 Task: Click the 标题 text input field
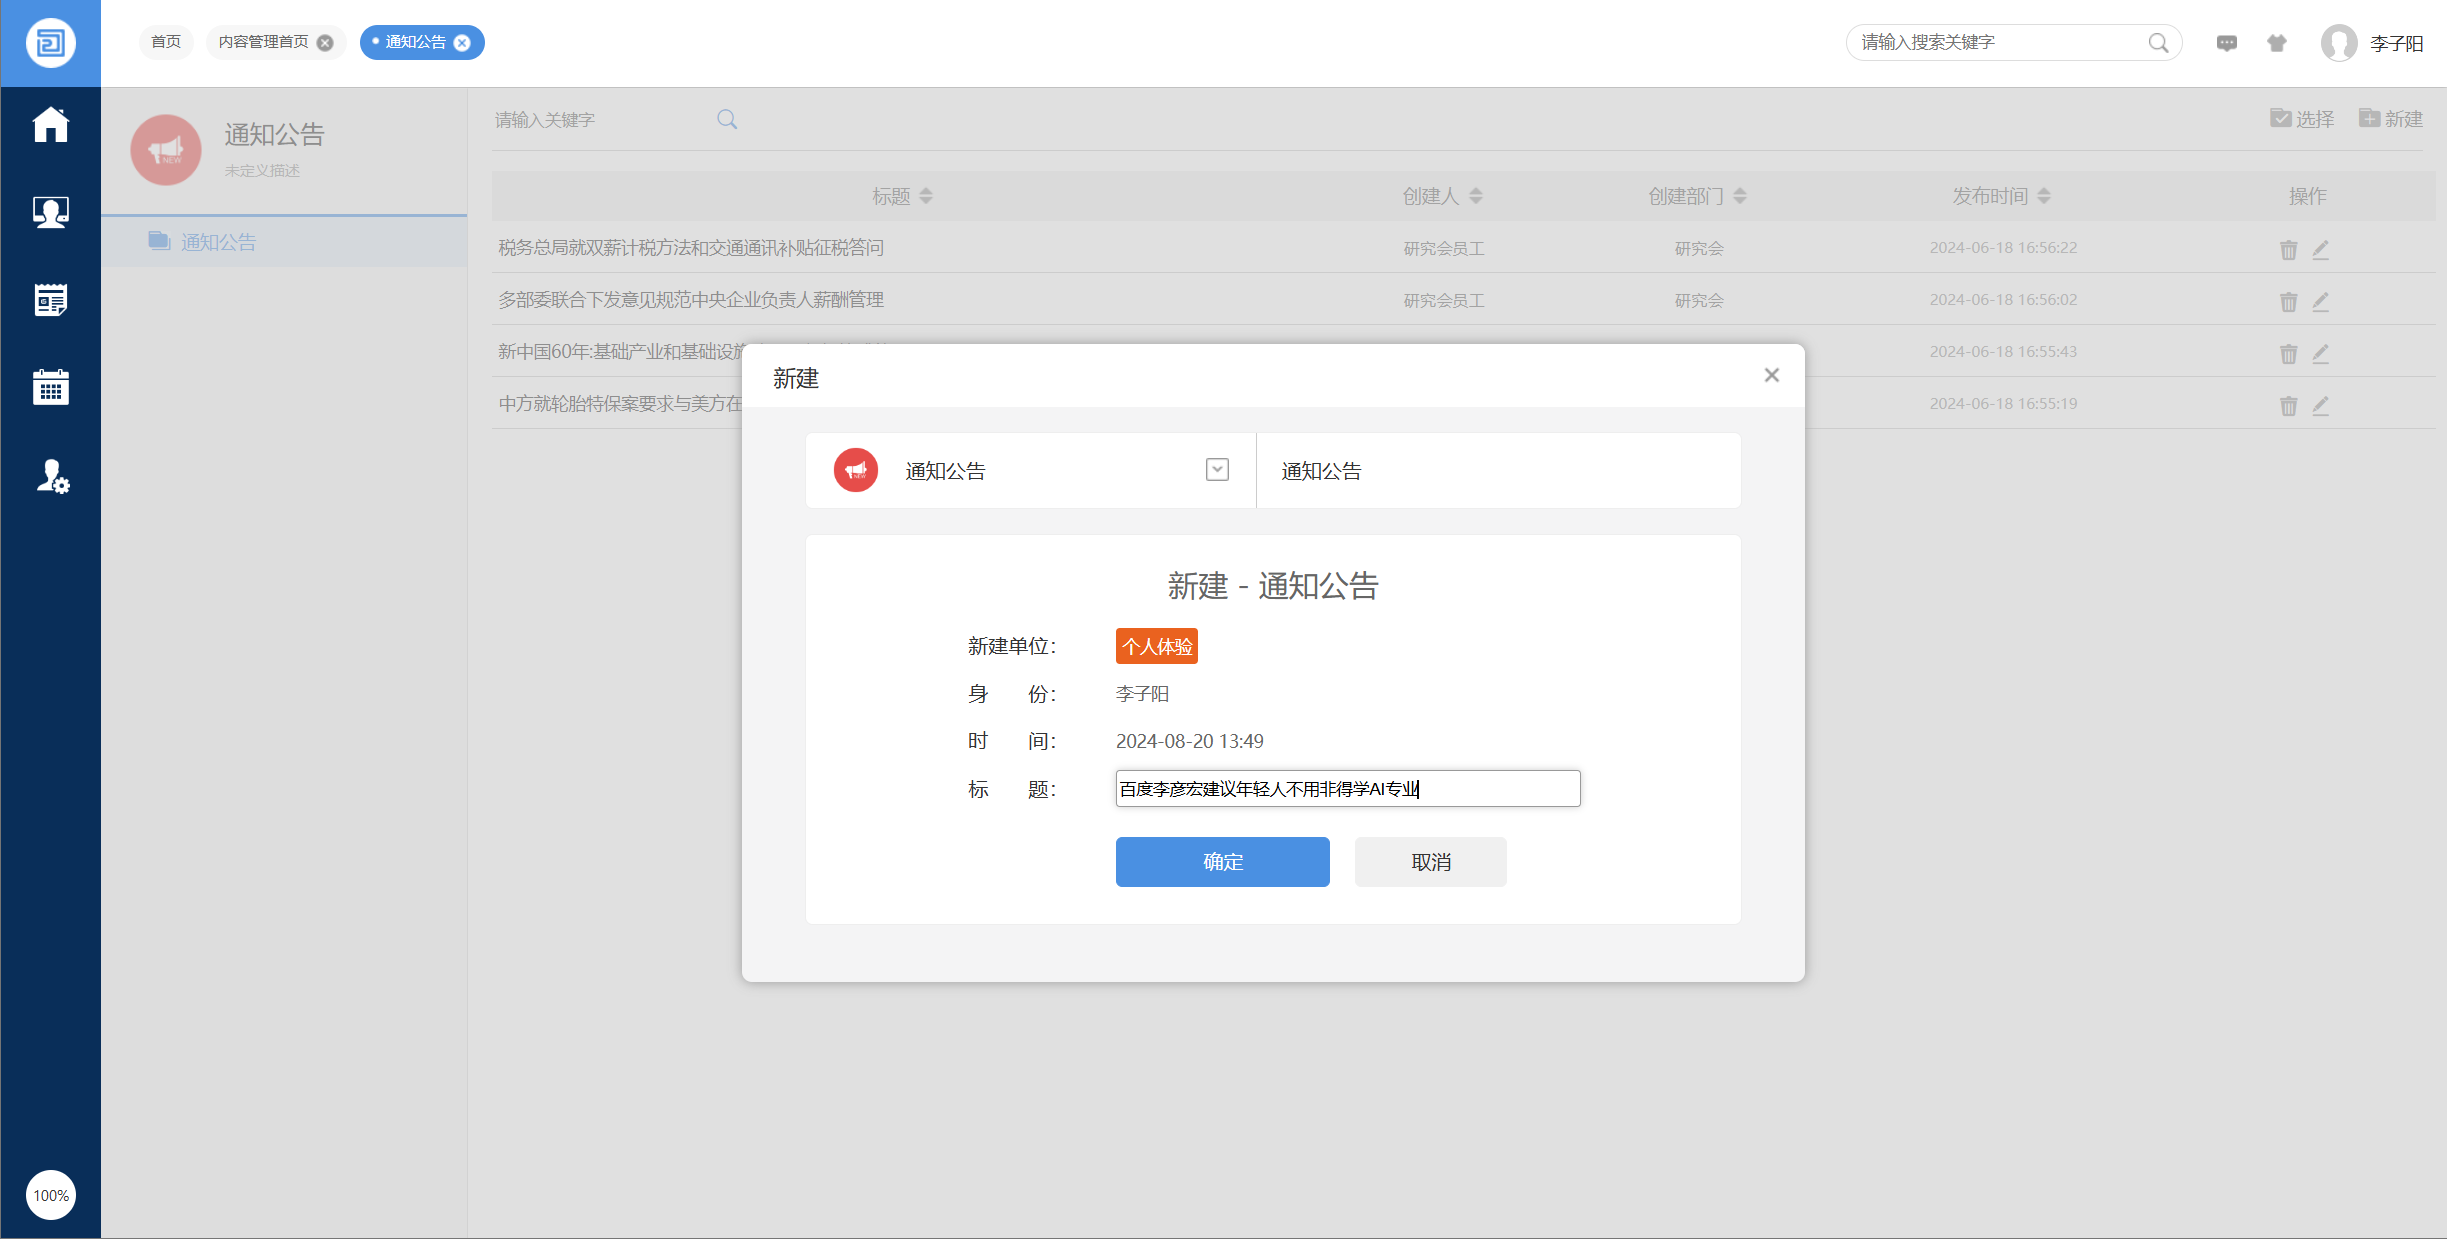[1347, 789]
